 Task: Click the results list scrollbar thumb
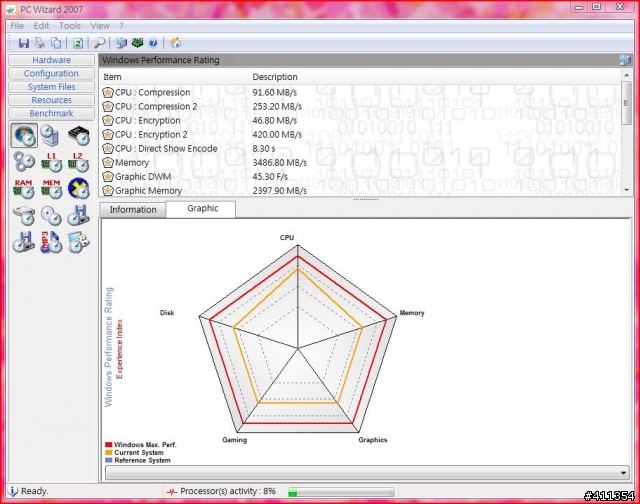[x=626, y=103]
